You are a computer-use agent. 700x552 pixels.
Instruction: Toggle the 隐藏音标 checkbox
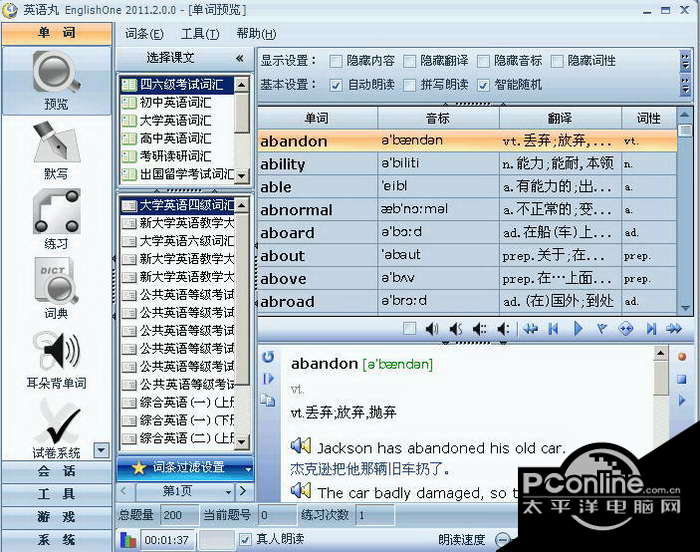click(483, 61)
